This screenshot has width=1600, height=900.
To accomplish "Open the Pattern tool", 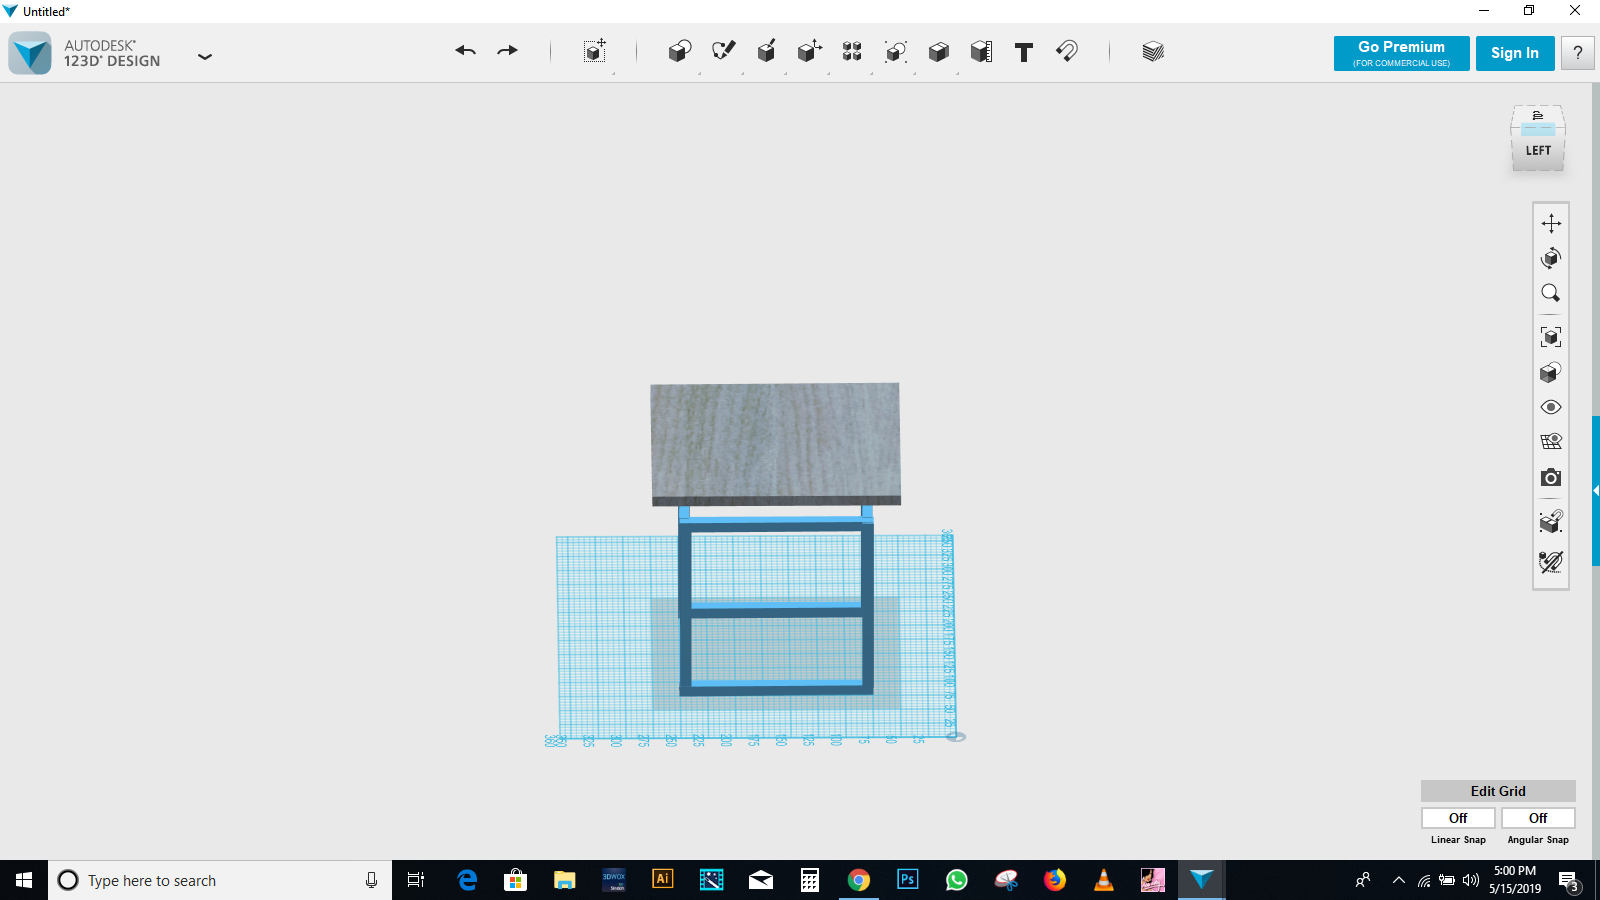I will coord(852,51).
